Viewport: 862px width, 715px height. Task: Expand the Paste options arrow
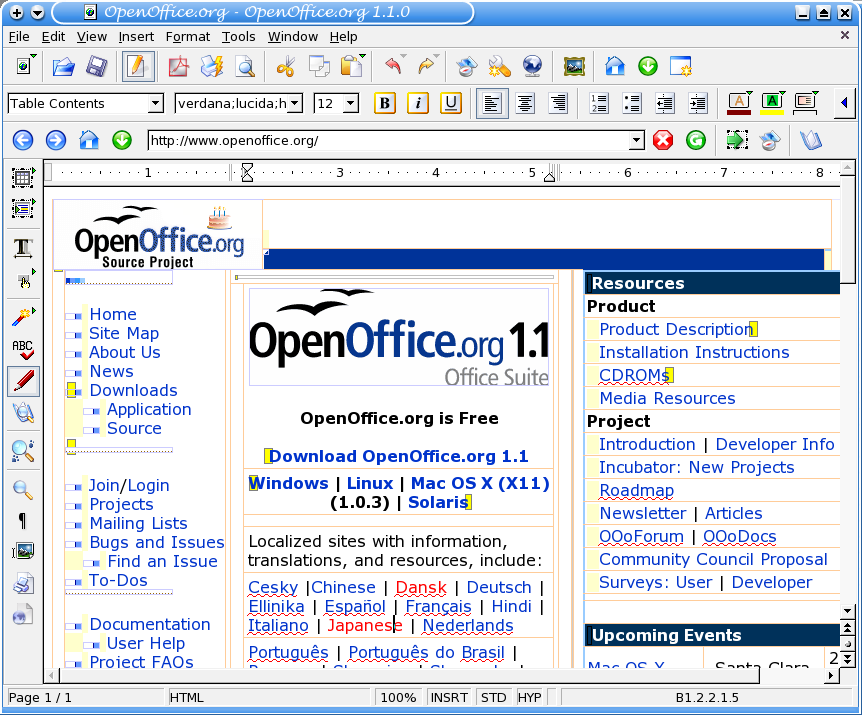362,57
